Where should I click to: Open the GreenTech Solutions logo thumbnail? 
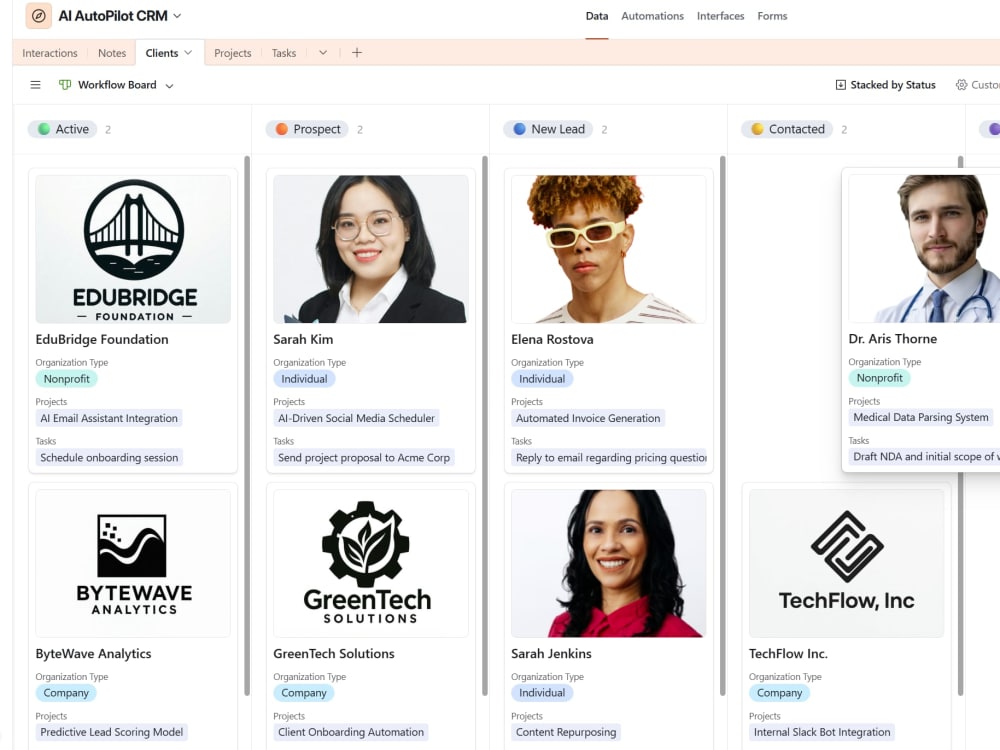[371, 563]
